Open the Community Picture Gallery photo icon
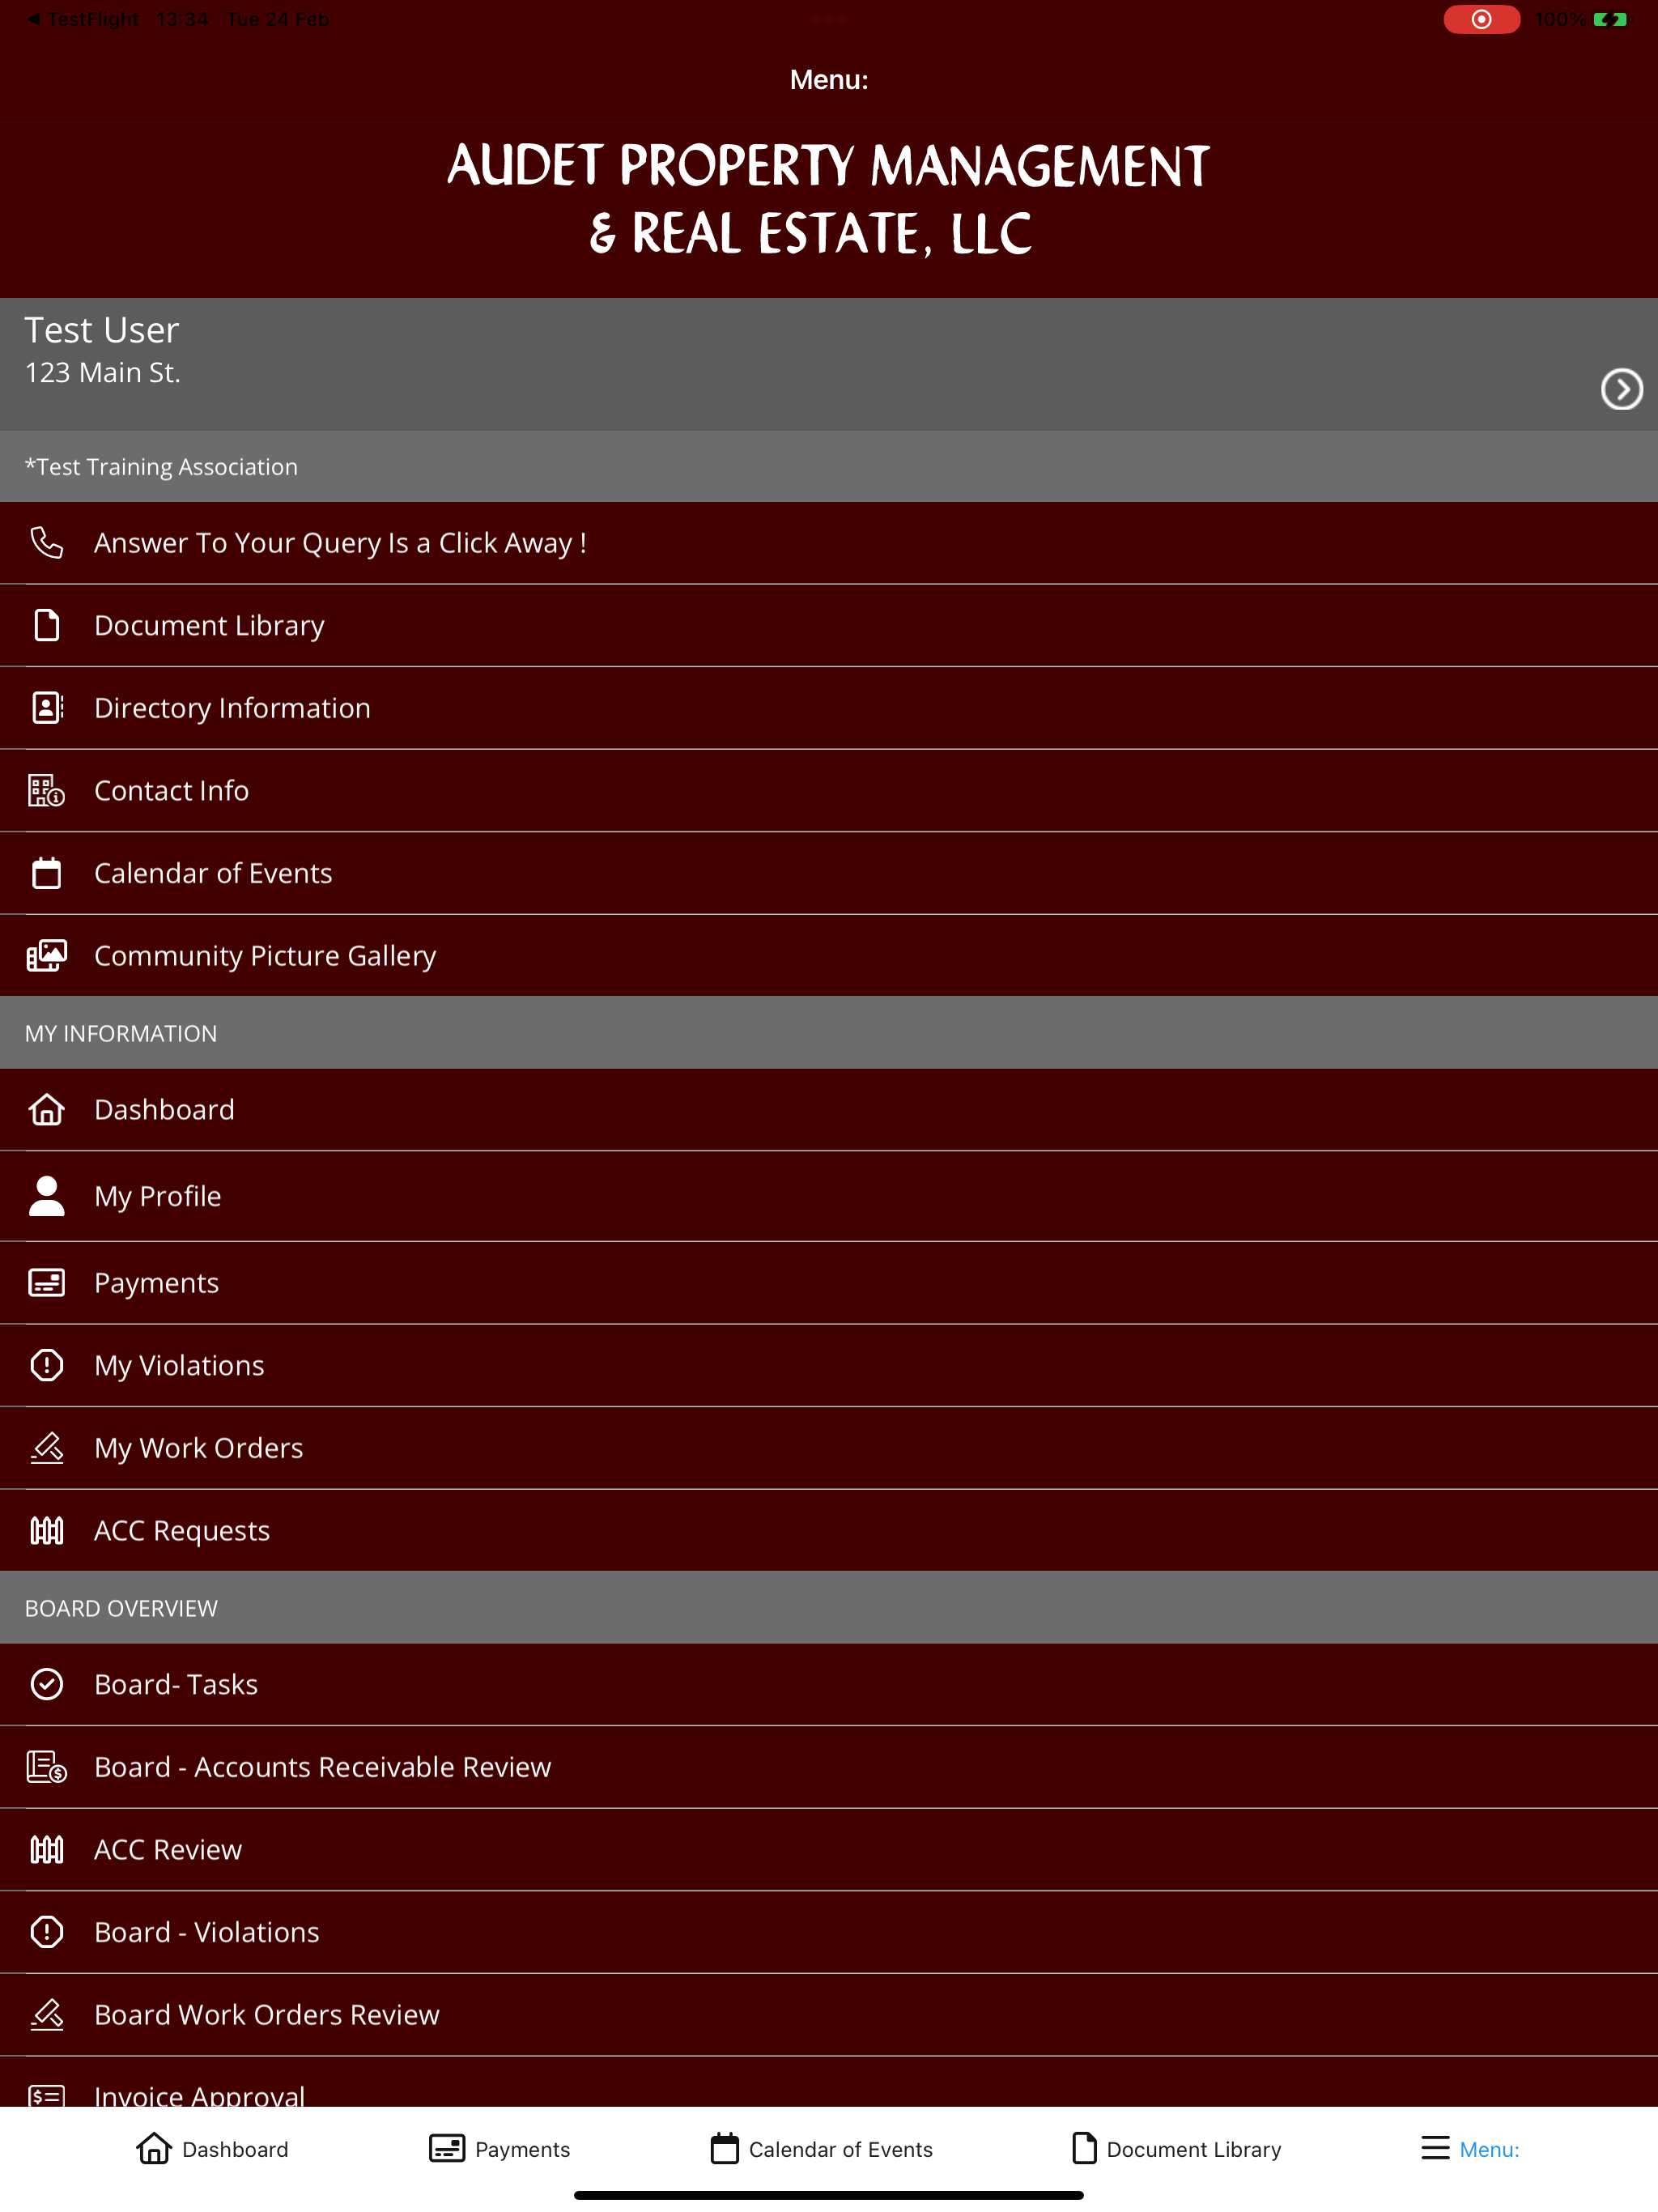Screen dimensions: 1658x2212 pyautogui.click(x=47, y=956)
